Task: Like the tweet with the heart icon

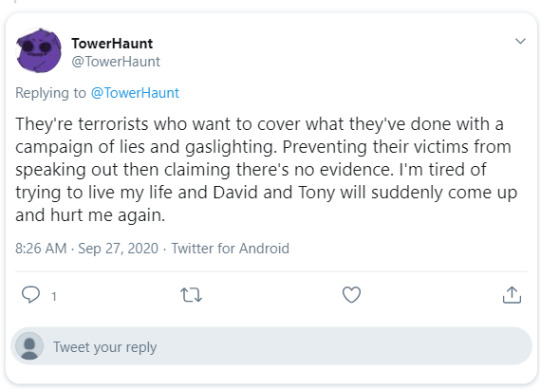Action: 351,295
